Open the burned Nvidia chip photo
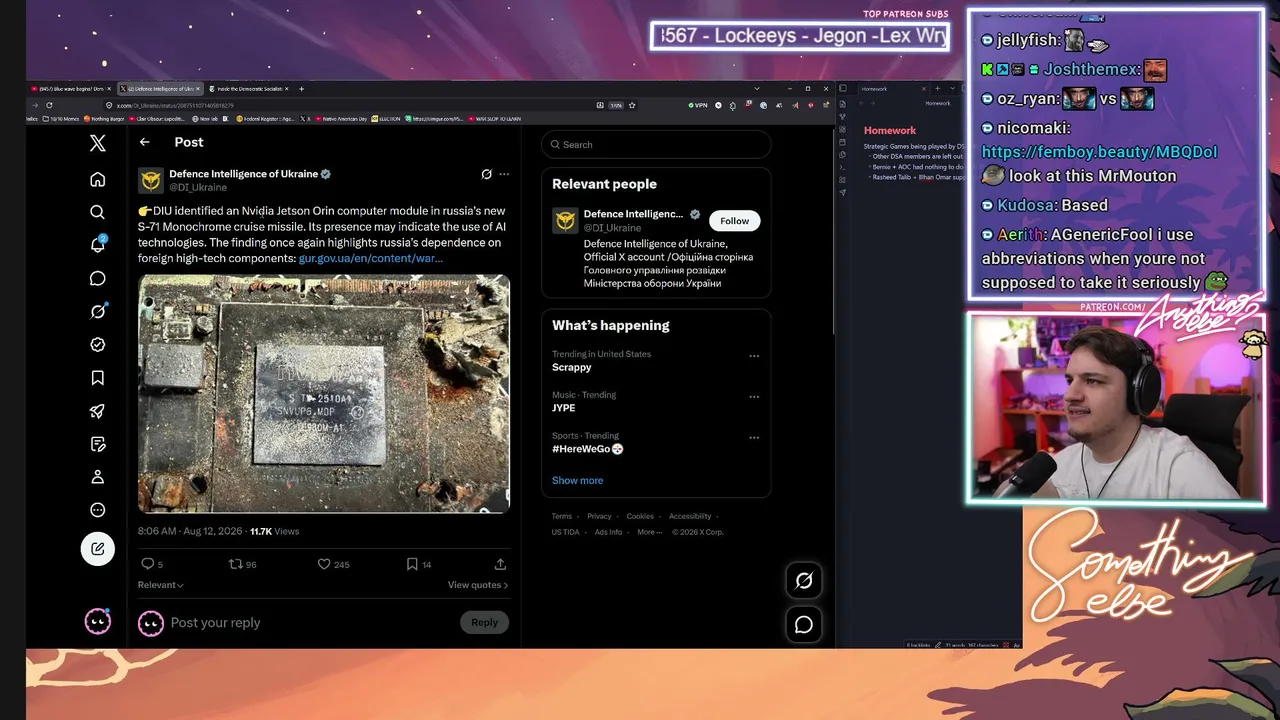 pyautogui.click(x=324, y=394)
